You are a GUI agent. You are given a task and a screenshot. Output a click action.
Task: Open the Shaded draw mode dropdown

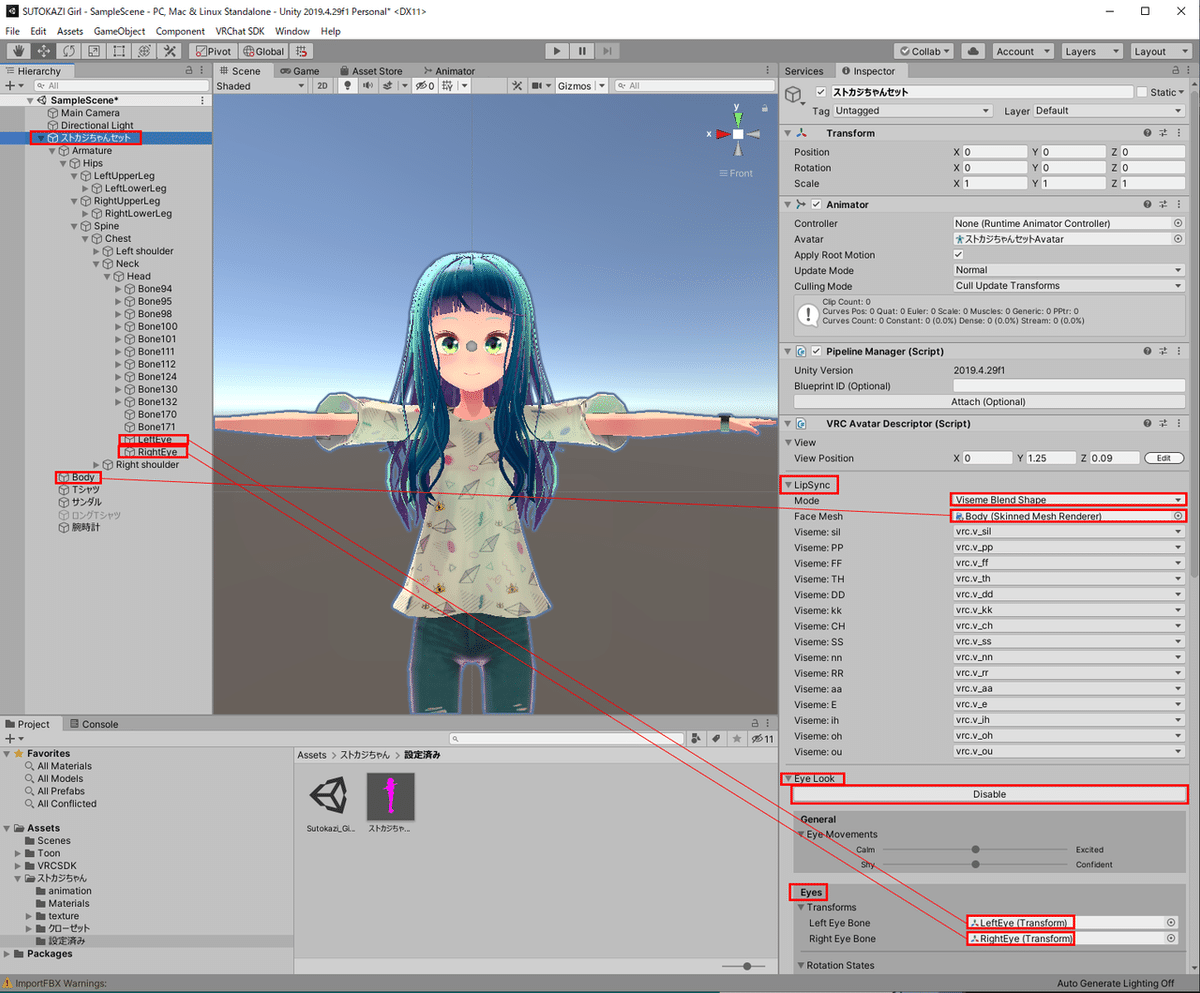click(x=261, y=86)
